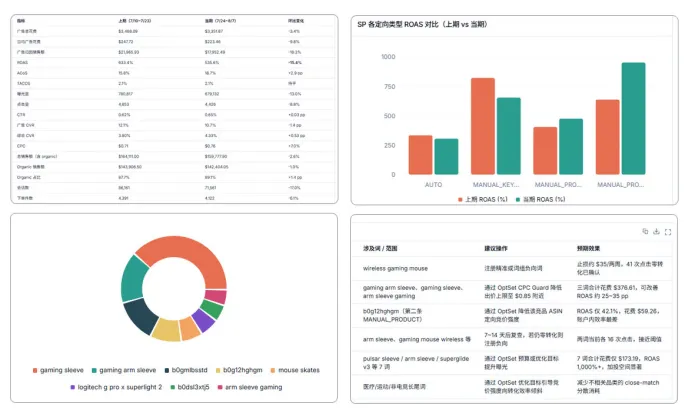The image size is (693, 415).
Task: Click the b0g12hghgm MANUAL_PRODUCT cell
Action: pos(392,315)
